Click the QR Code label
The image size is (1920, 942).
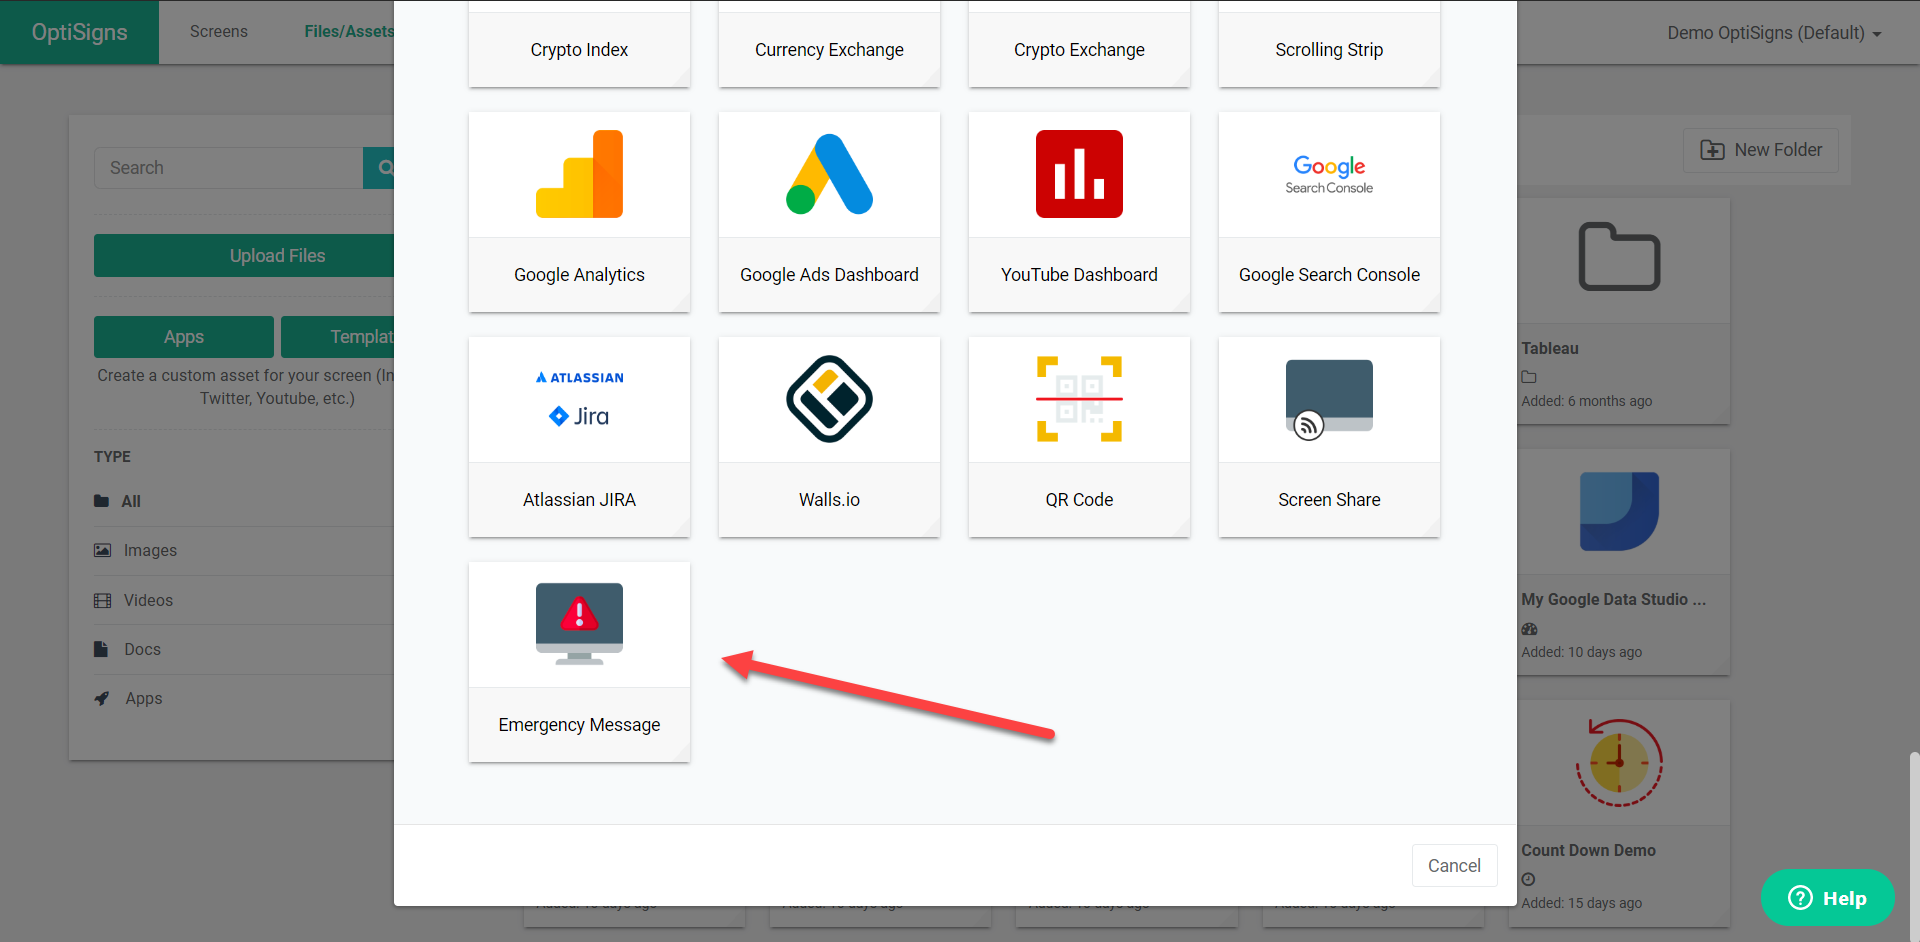pos(1079,500)
